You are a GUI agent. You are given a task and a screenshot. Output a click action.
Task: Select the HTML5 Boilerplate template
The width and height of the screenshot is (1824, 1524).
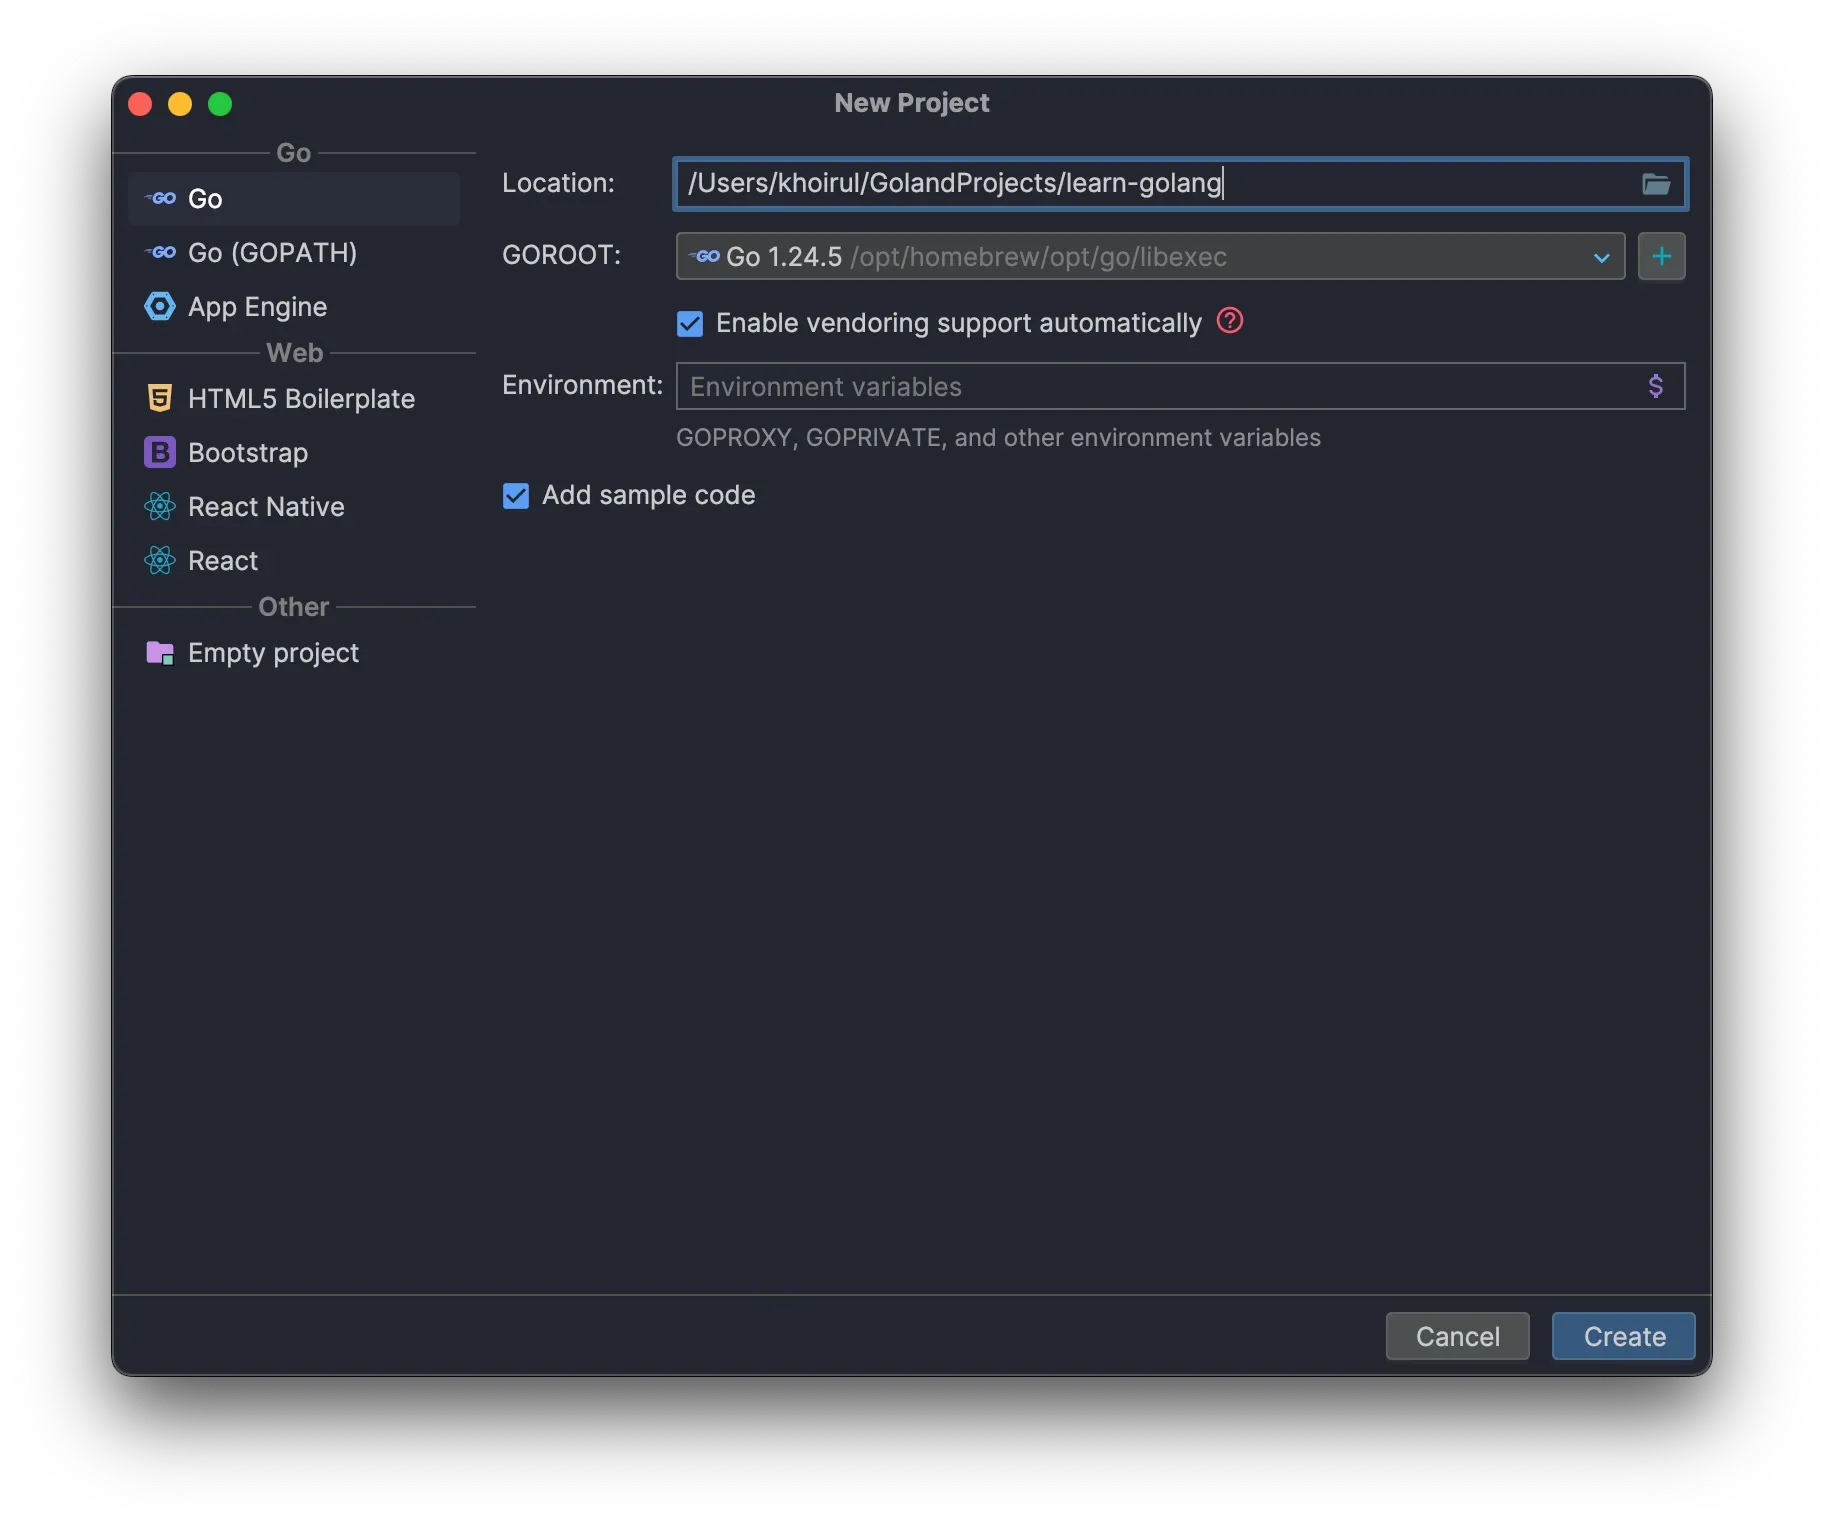(x=300, y=398)
